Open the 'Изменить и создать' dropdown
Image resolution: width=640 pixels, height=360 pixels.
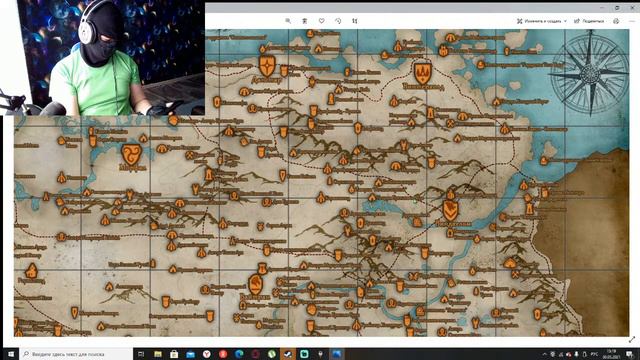542,21
